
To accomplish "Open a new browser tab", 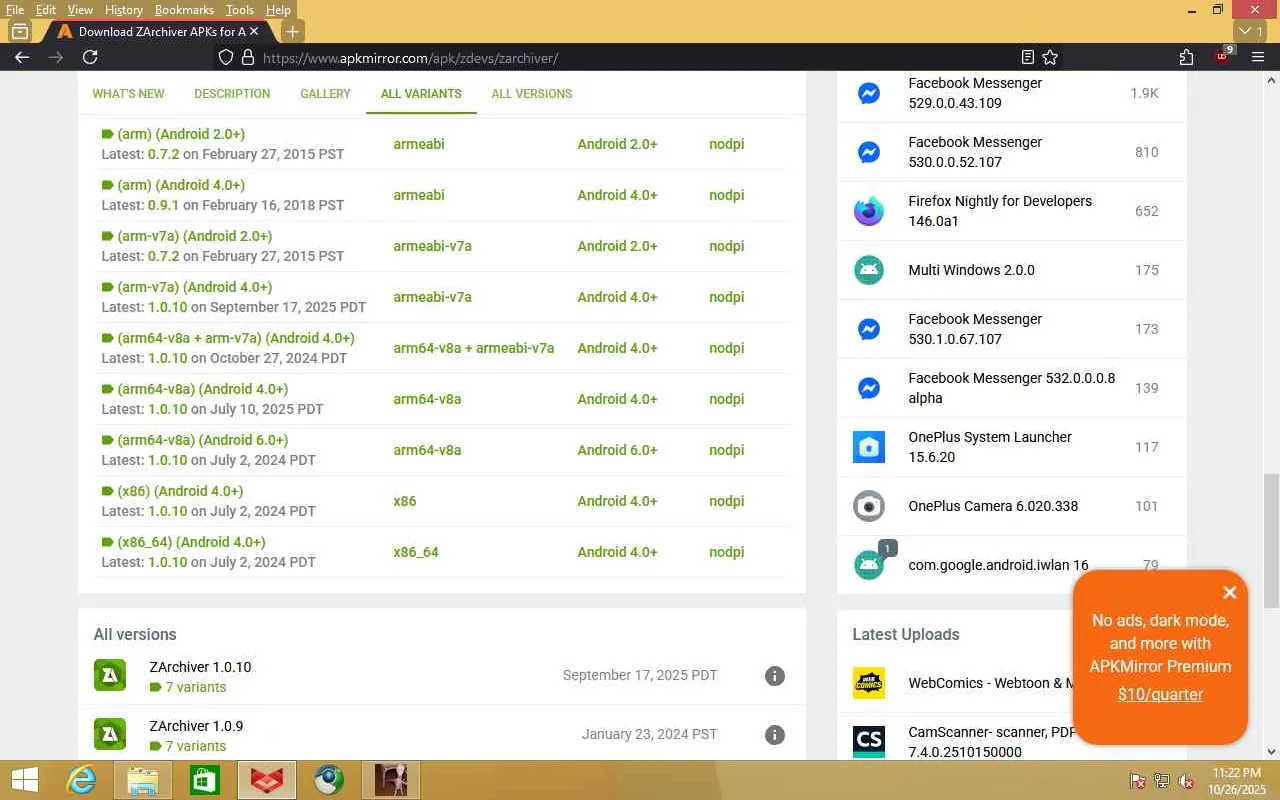I will tap(292, 31).
